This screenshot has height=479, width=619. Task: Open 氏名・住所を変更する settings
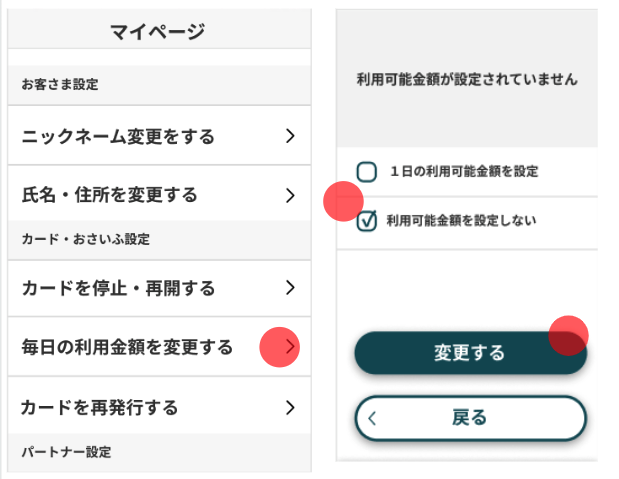click(x=109, y=194)
